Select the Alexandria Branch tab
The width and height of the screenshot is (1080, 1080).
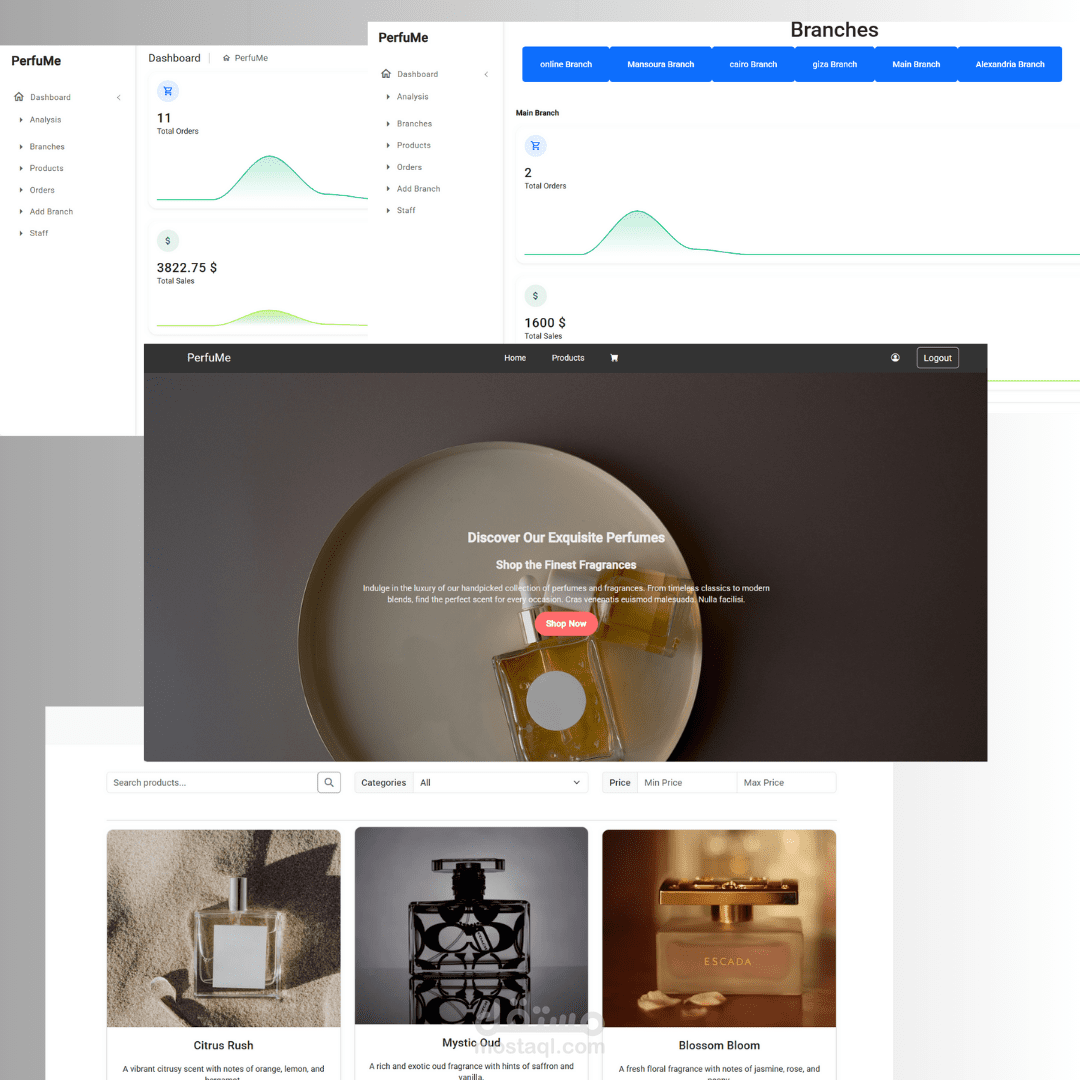pyautogui.click(x=1010, y=64)
